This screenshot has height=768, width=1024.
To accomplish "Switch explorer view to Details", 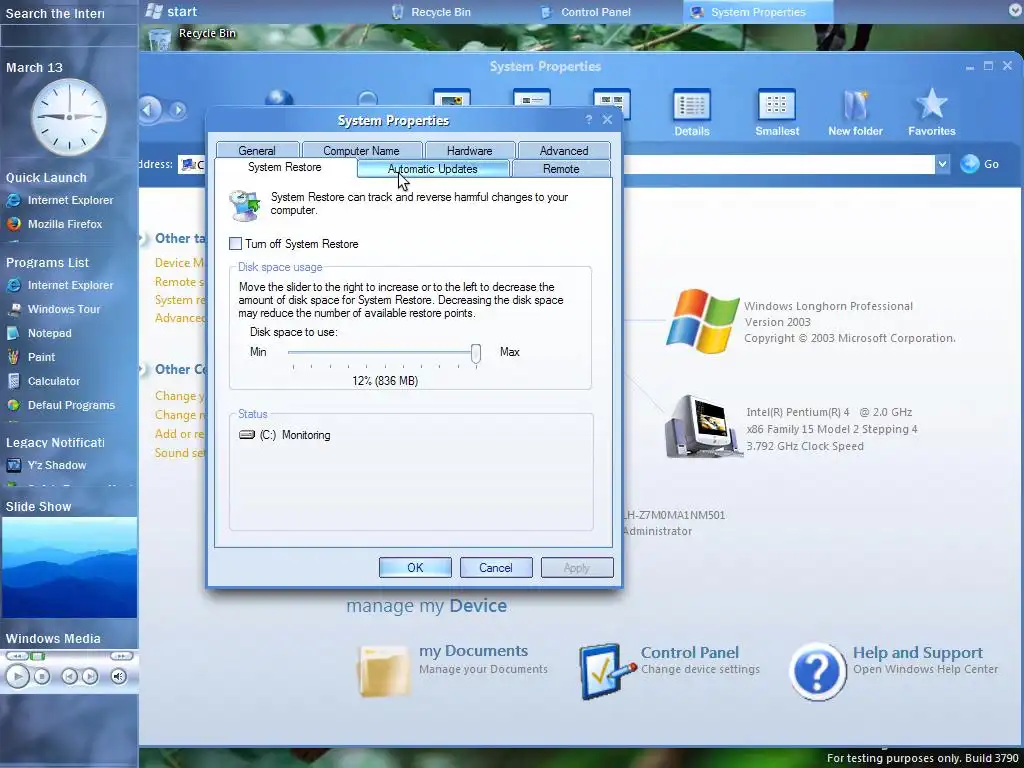I will pyautogui.click(x=692, y=113).
